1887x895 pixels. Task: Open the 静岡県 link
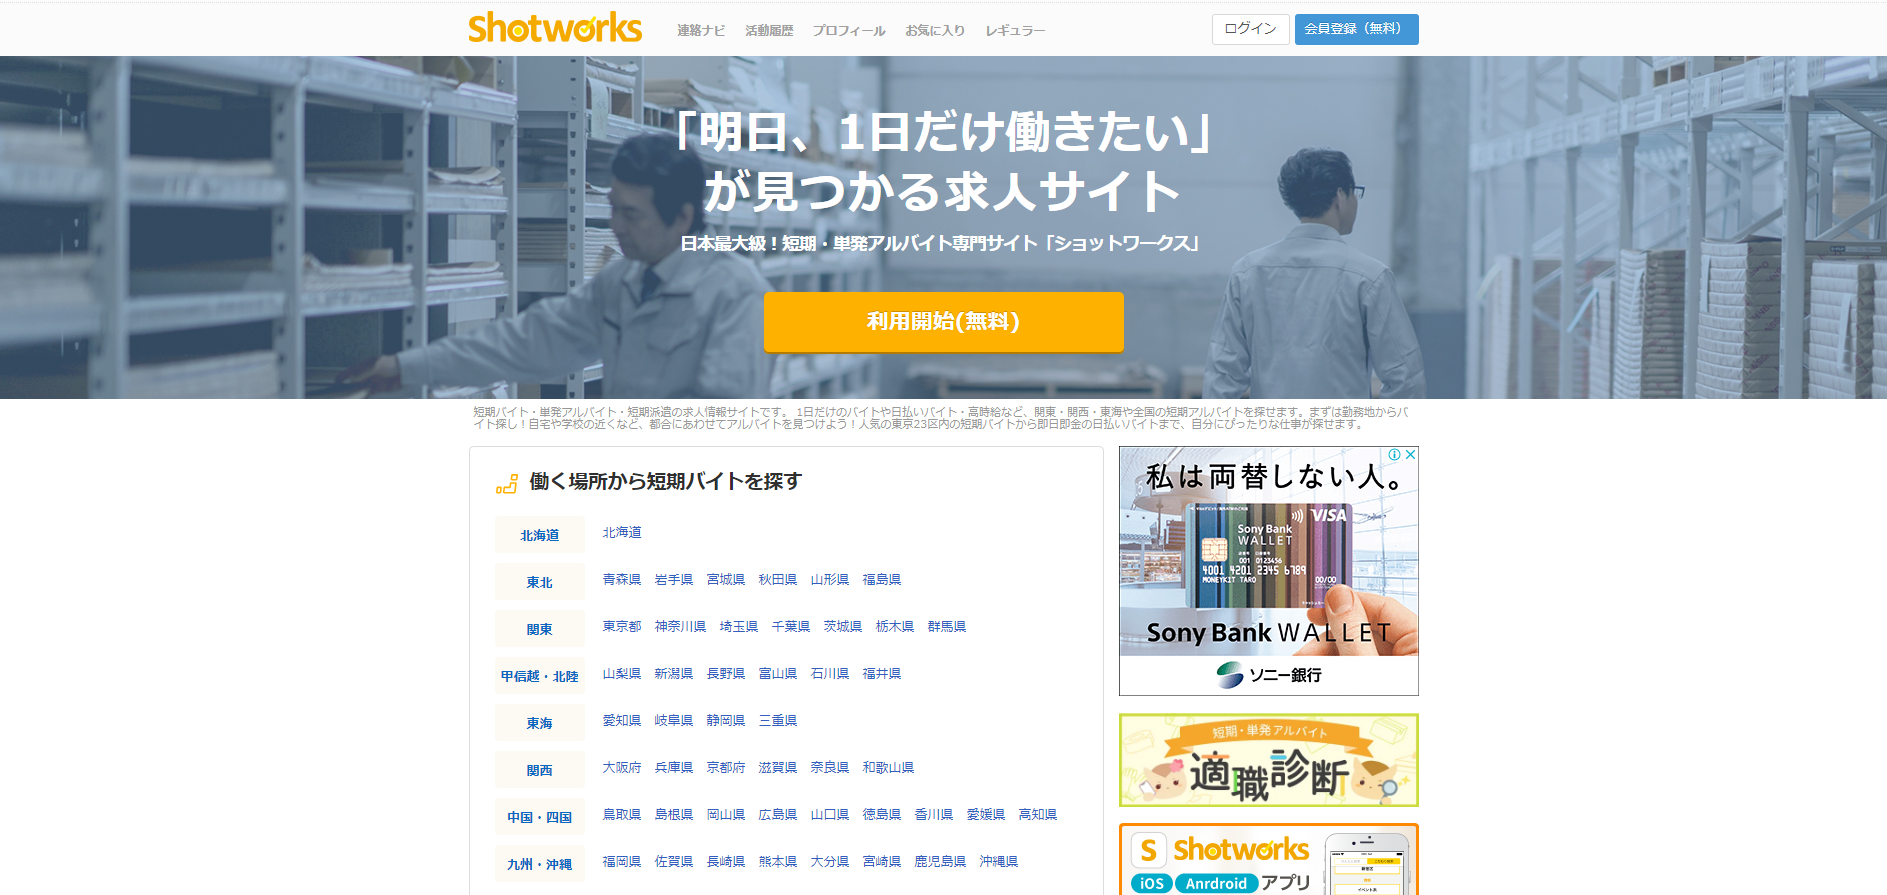pos(726,720)
